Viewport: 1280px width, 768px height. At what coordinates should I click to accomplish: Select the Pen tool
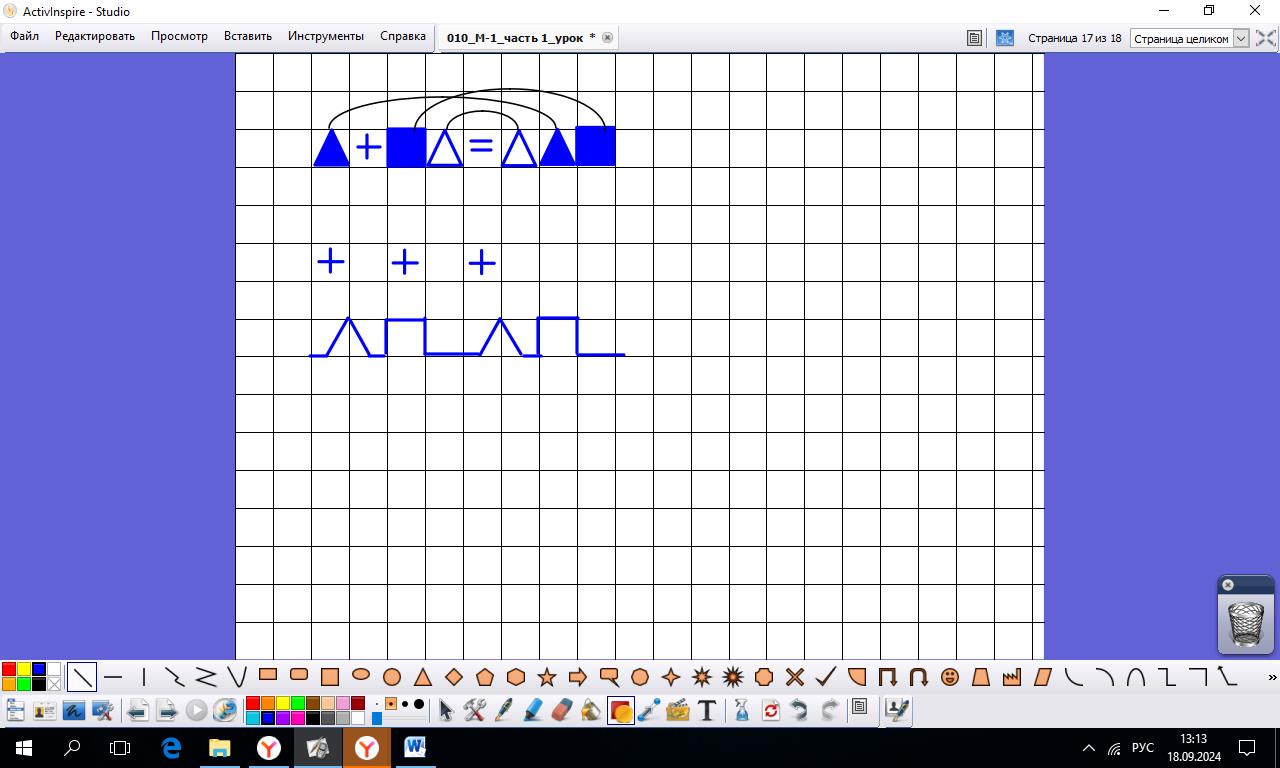[504, 710]
